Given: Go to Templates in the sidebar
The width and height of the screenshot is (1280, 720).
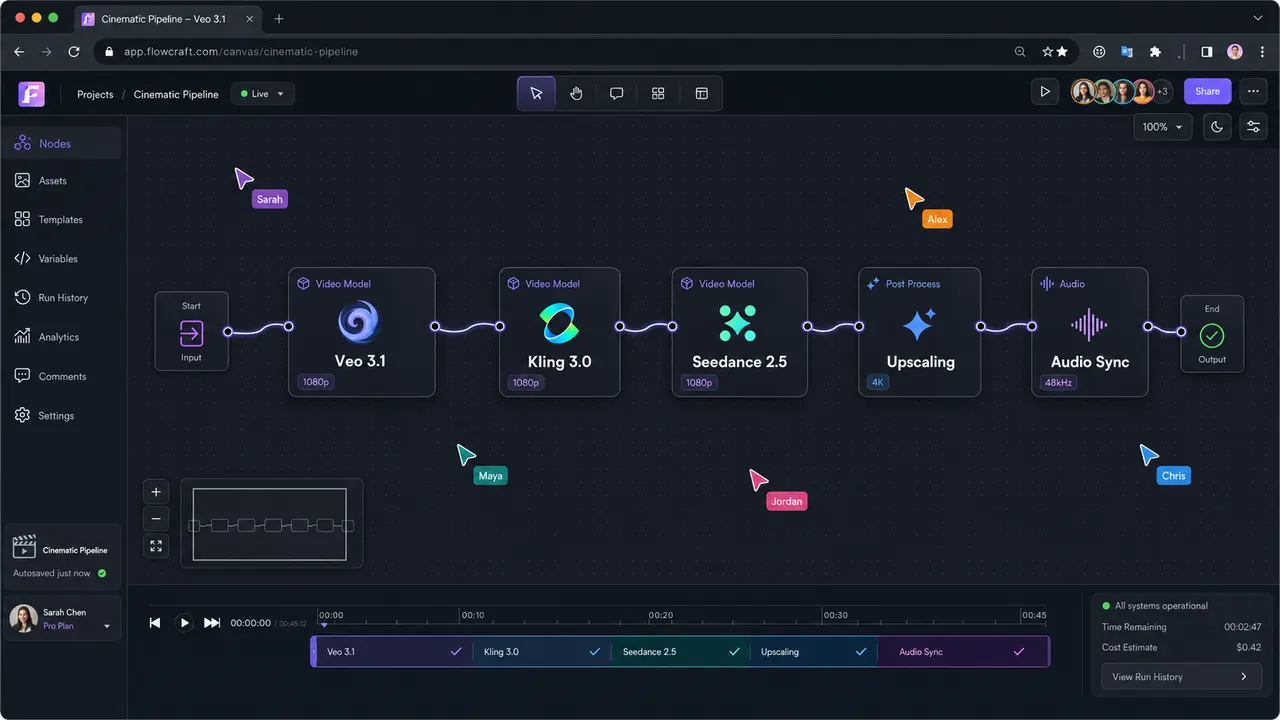Looking at the screenshot, I should 61,220.
